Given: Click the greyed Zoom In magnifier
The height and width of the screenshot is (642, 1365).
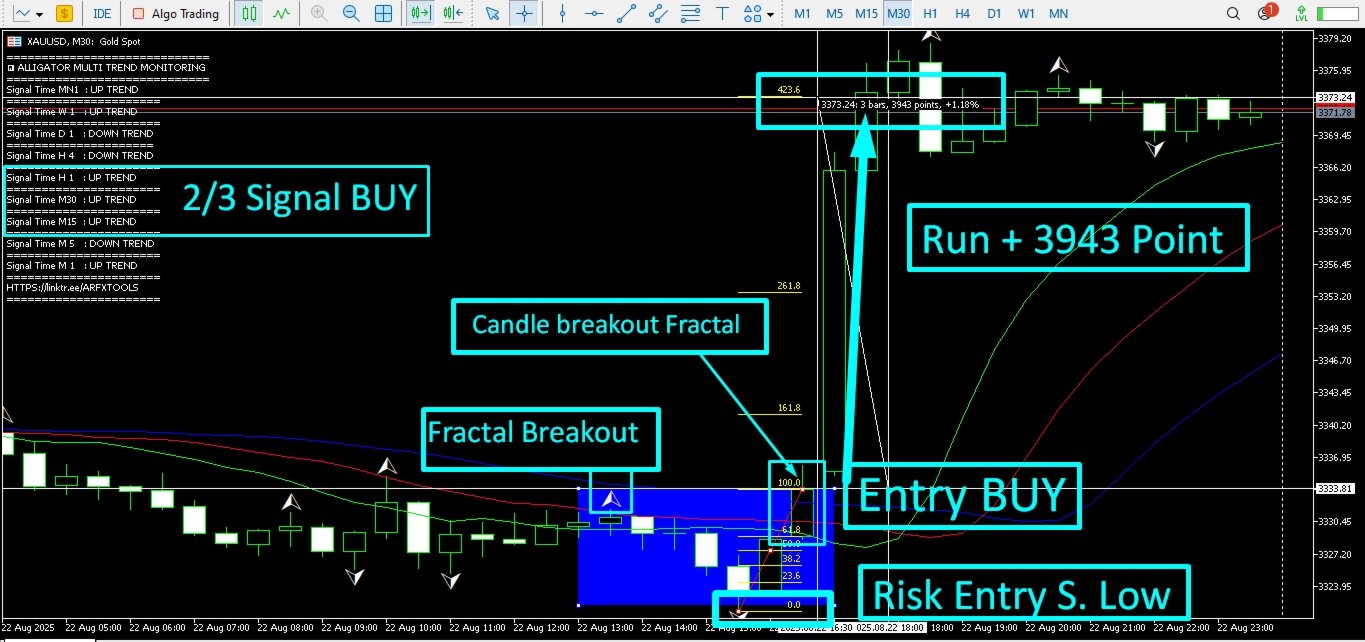Looking at the screenshot, I should click(x=319, y=14).
